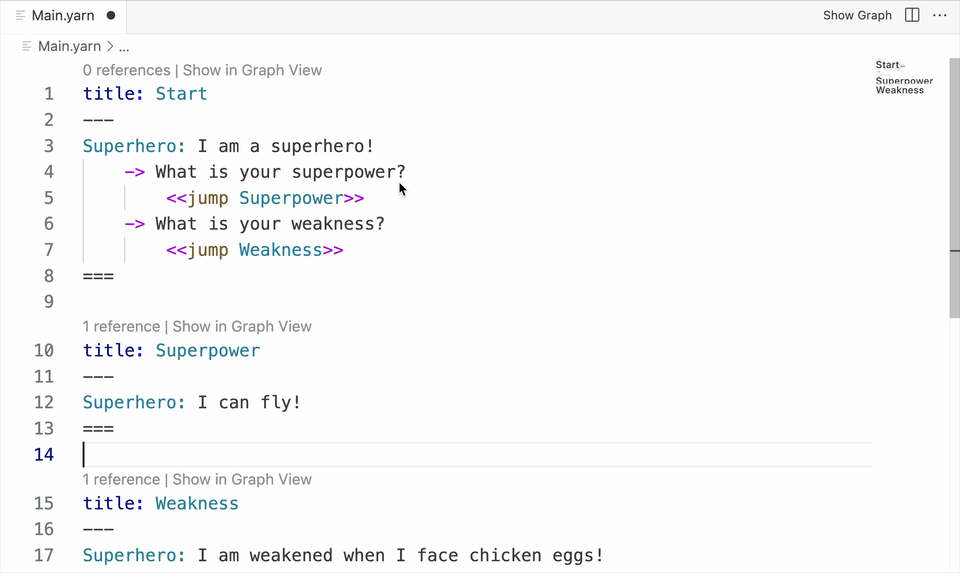The image size is (960, 573).
Task: Show the Superpower node in Graph View
Action: [242, 326]
